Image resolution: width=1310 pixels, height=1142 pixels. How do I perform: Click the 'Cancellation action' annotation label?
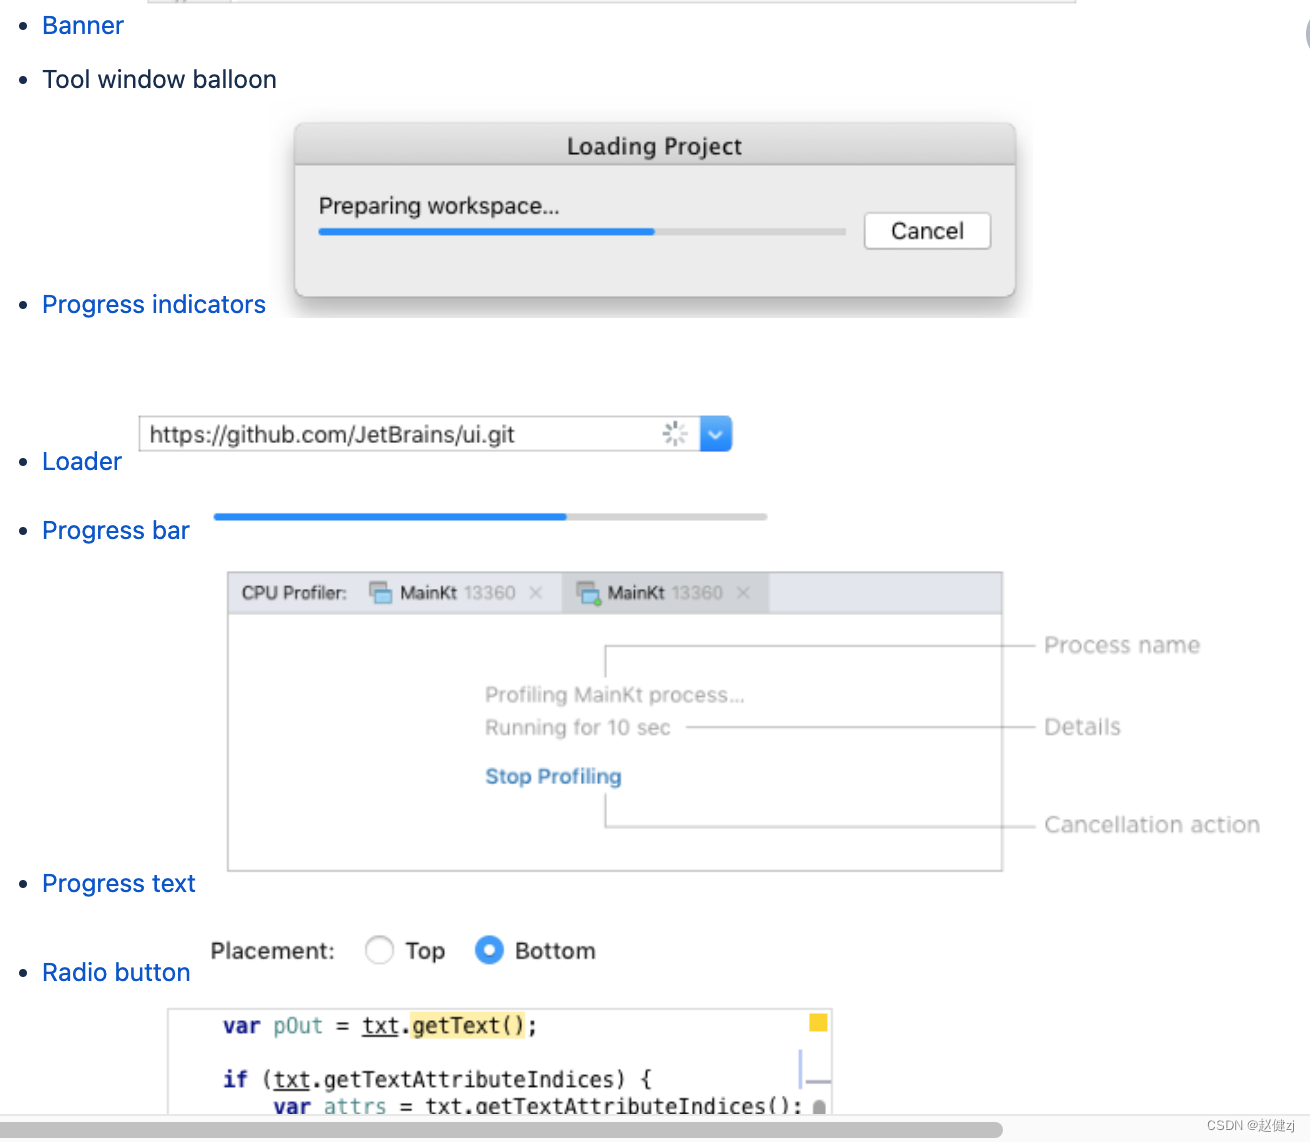[x=1151, y=825]
